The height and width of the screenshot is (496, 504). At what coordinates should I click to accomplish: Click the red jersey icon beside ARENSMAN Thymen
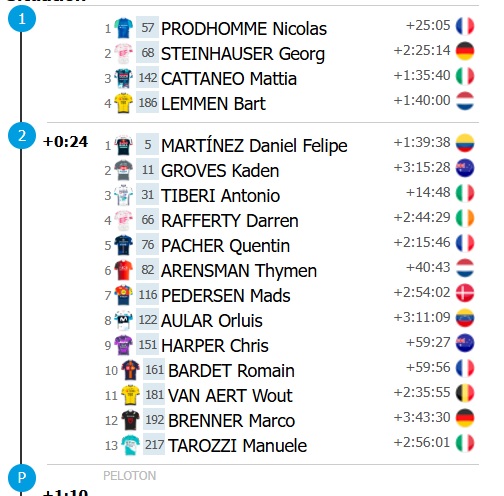[x=123, y=270]
